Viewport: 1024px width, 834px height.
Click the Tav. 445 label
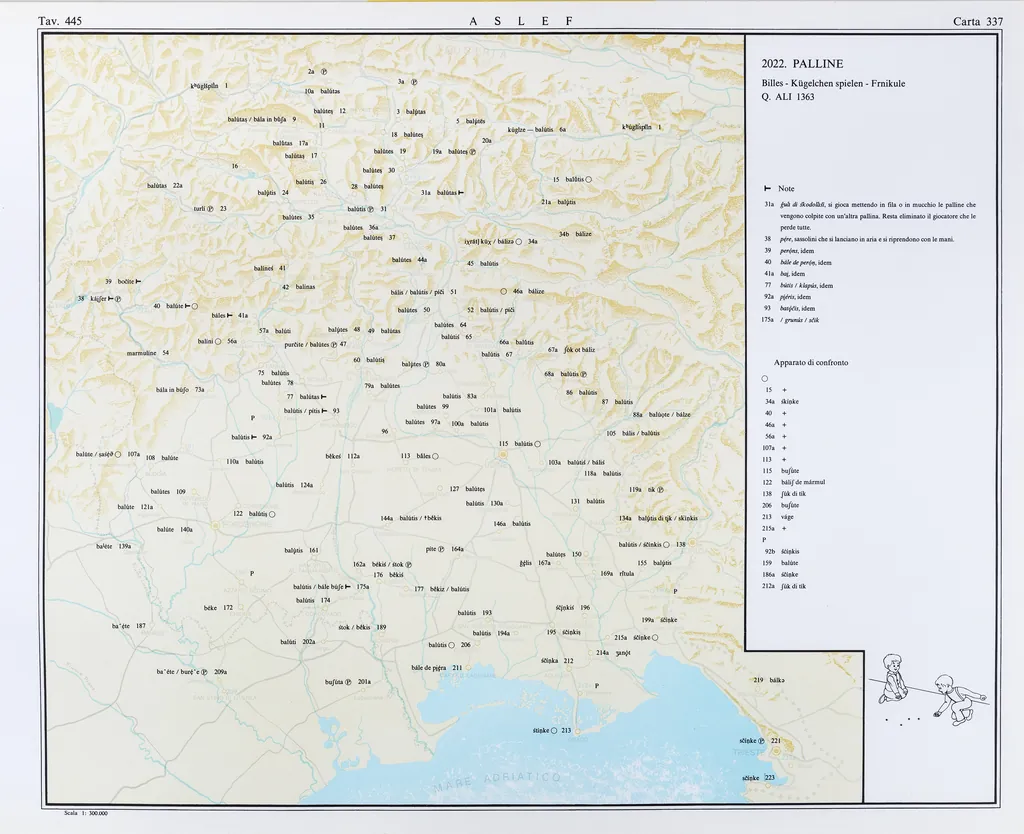pos(59,21)
